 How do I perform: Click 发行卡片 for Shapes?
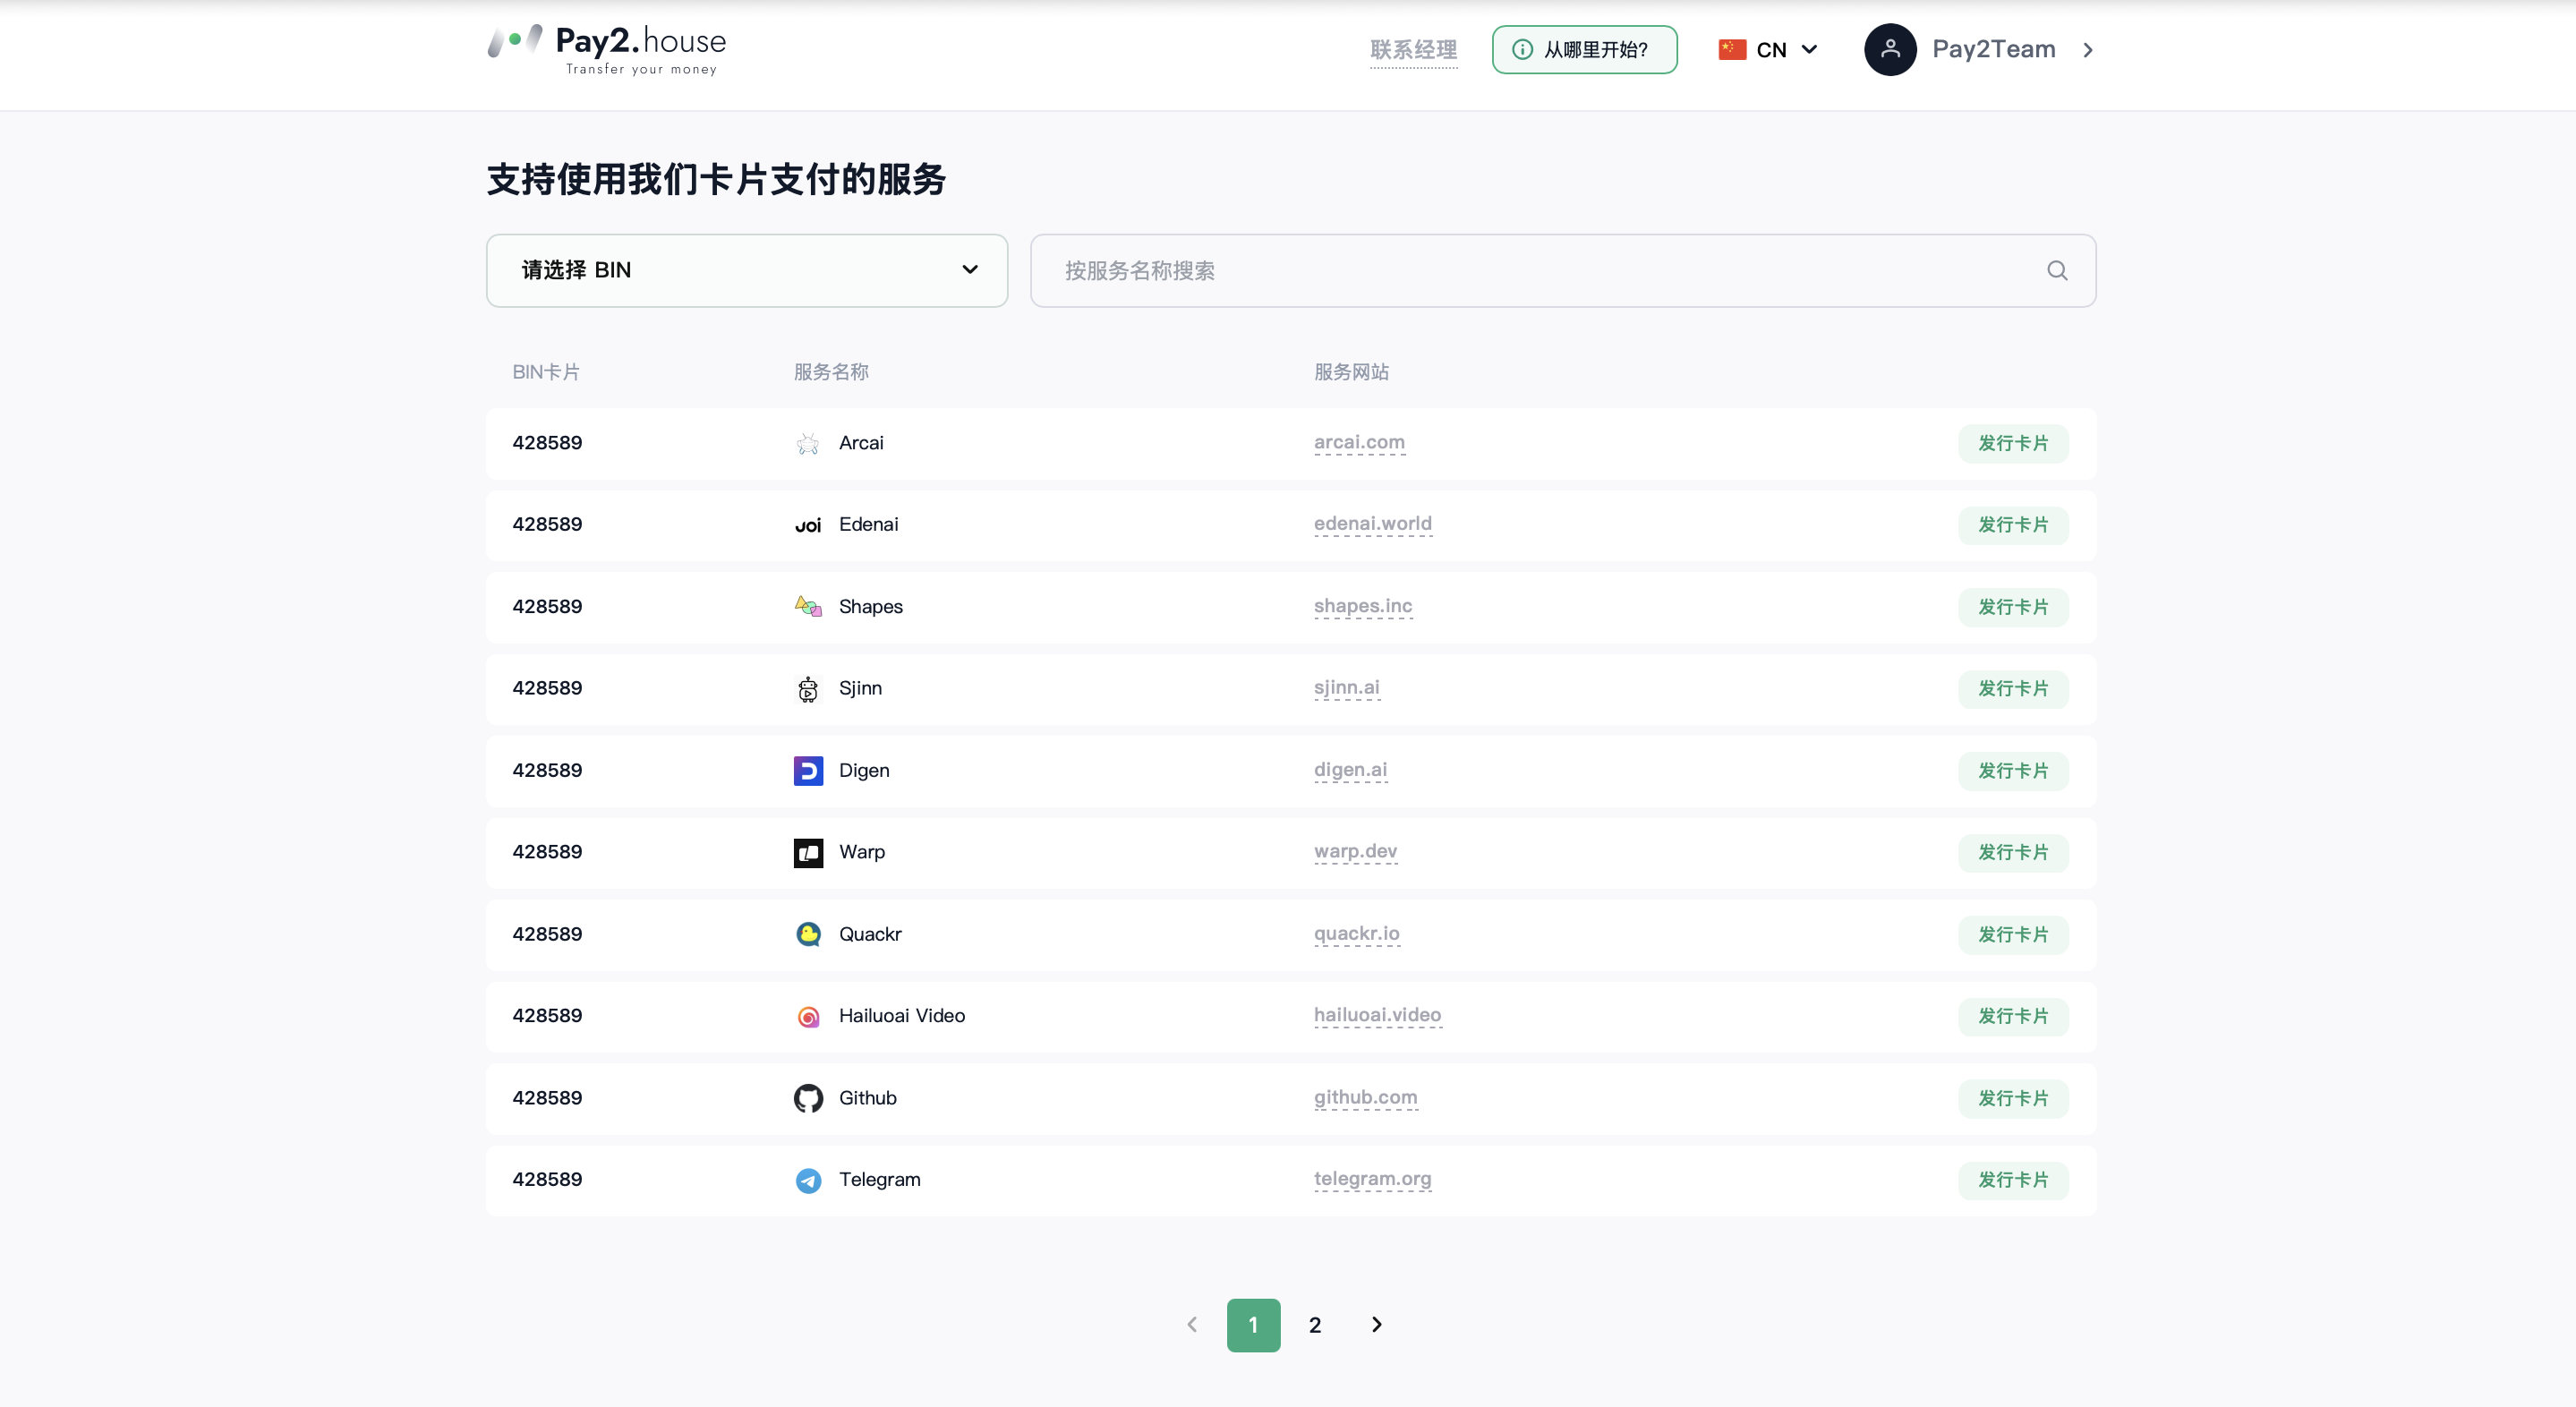[2013, 607]
